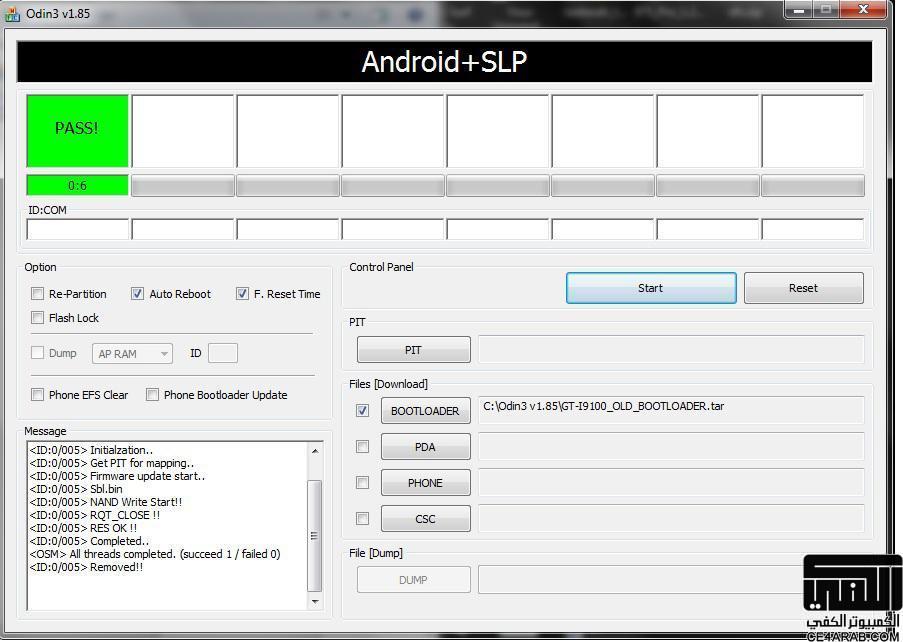The width and height of the screenshot is (903, 642).
Task: Uncheck the BOOTLOADER file checkbox
Action: click(362, 411)
